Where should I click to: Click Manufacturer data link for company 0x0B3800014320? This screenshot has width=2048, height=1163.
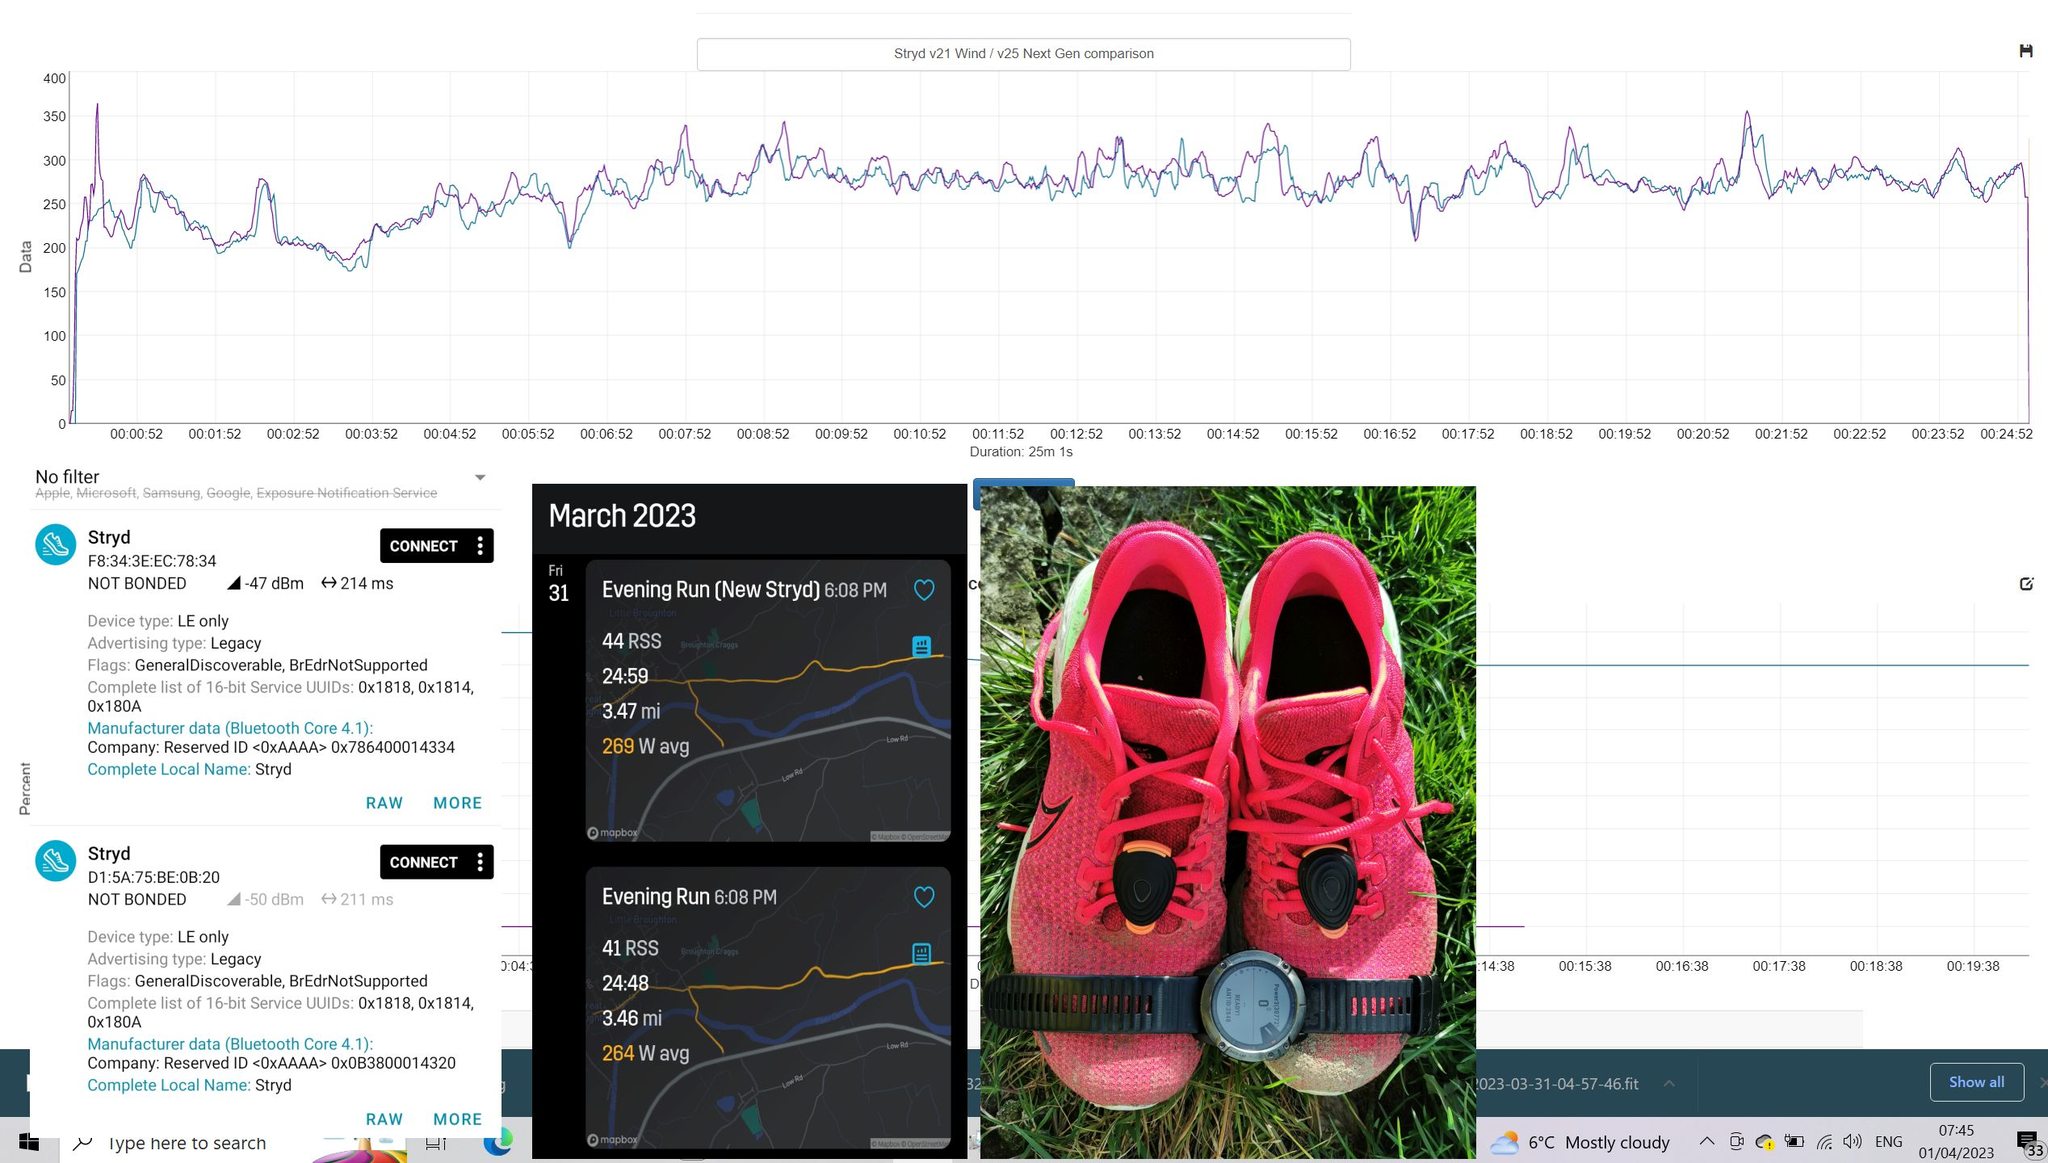click(230, 1044)
